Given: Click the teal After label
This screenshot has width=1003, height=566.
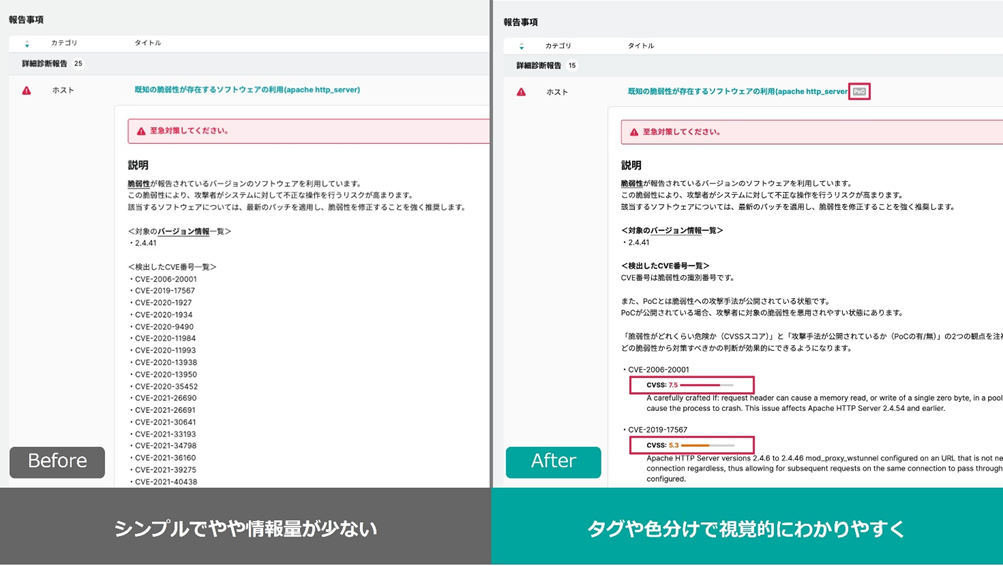Looking at the screenshot, I should (x=553, y=461).
